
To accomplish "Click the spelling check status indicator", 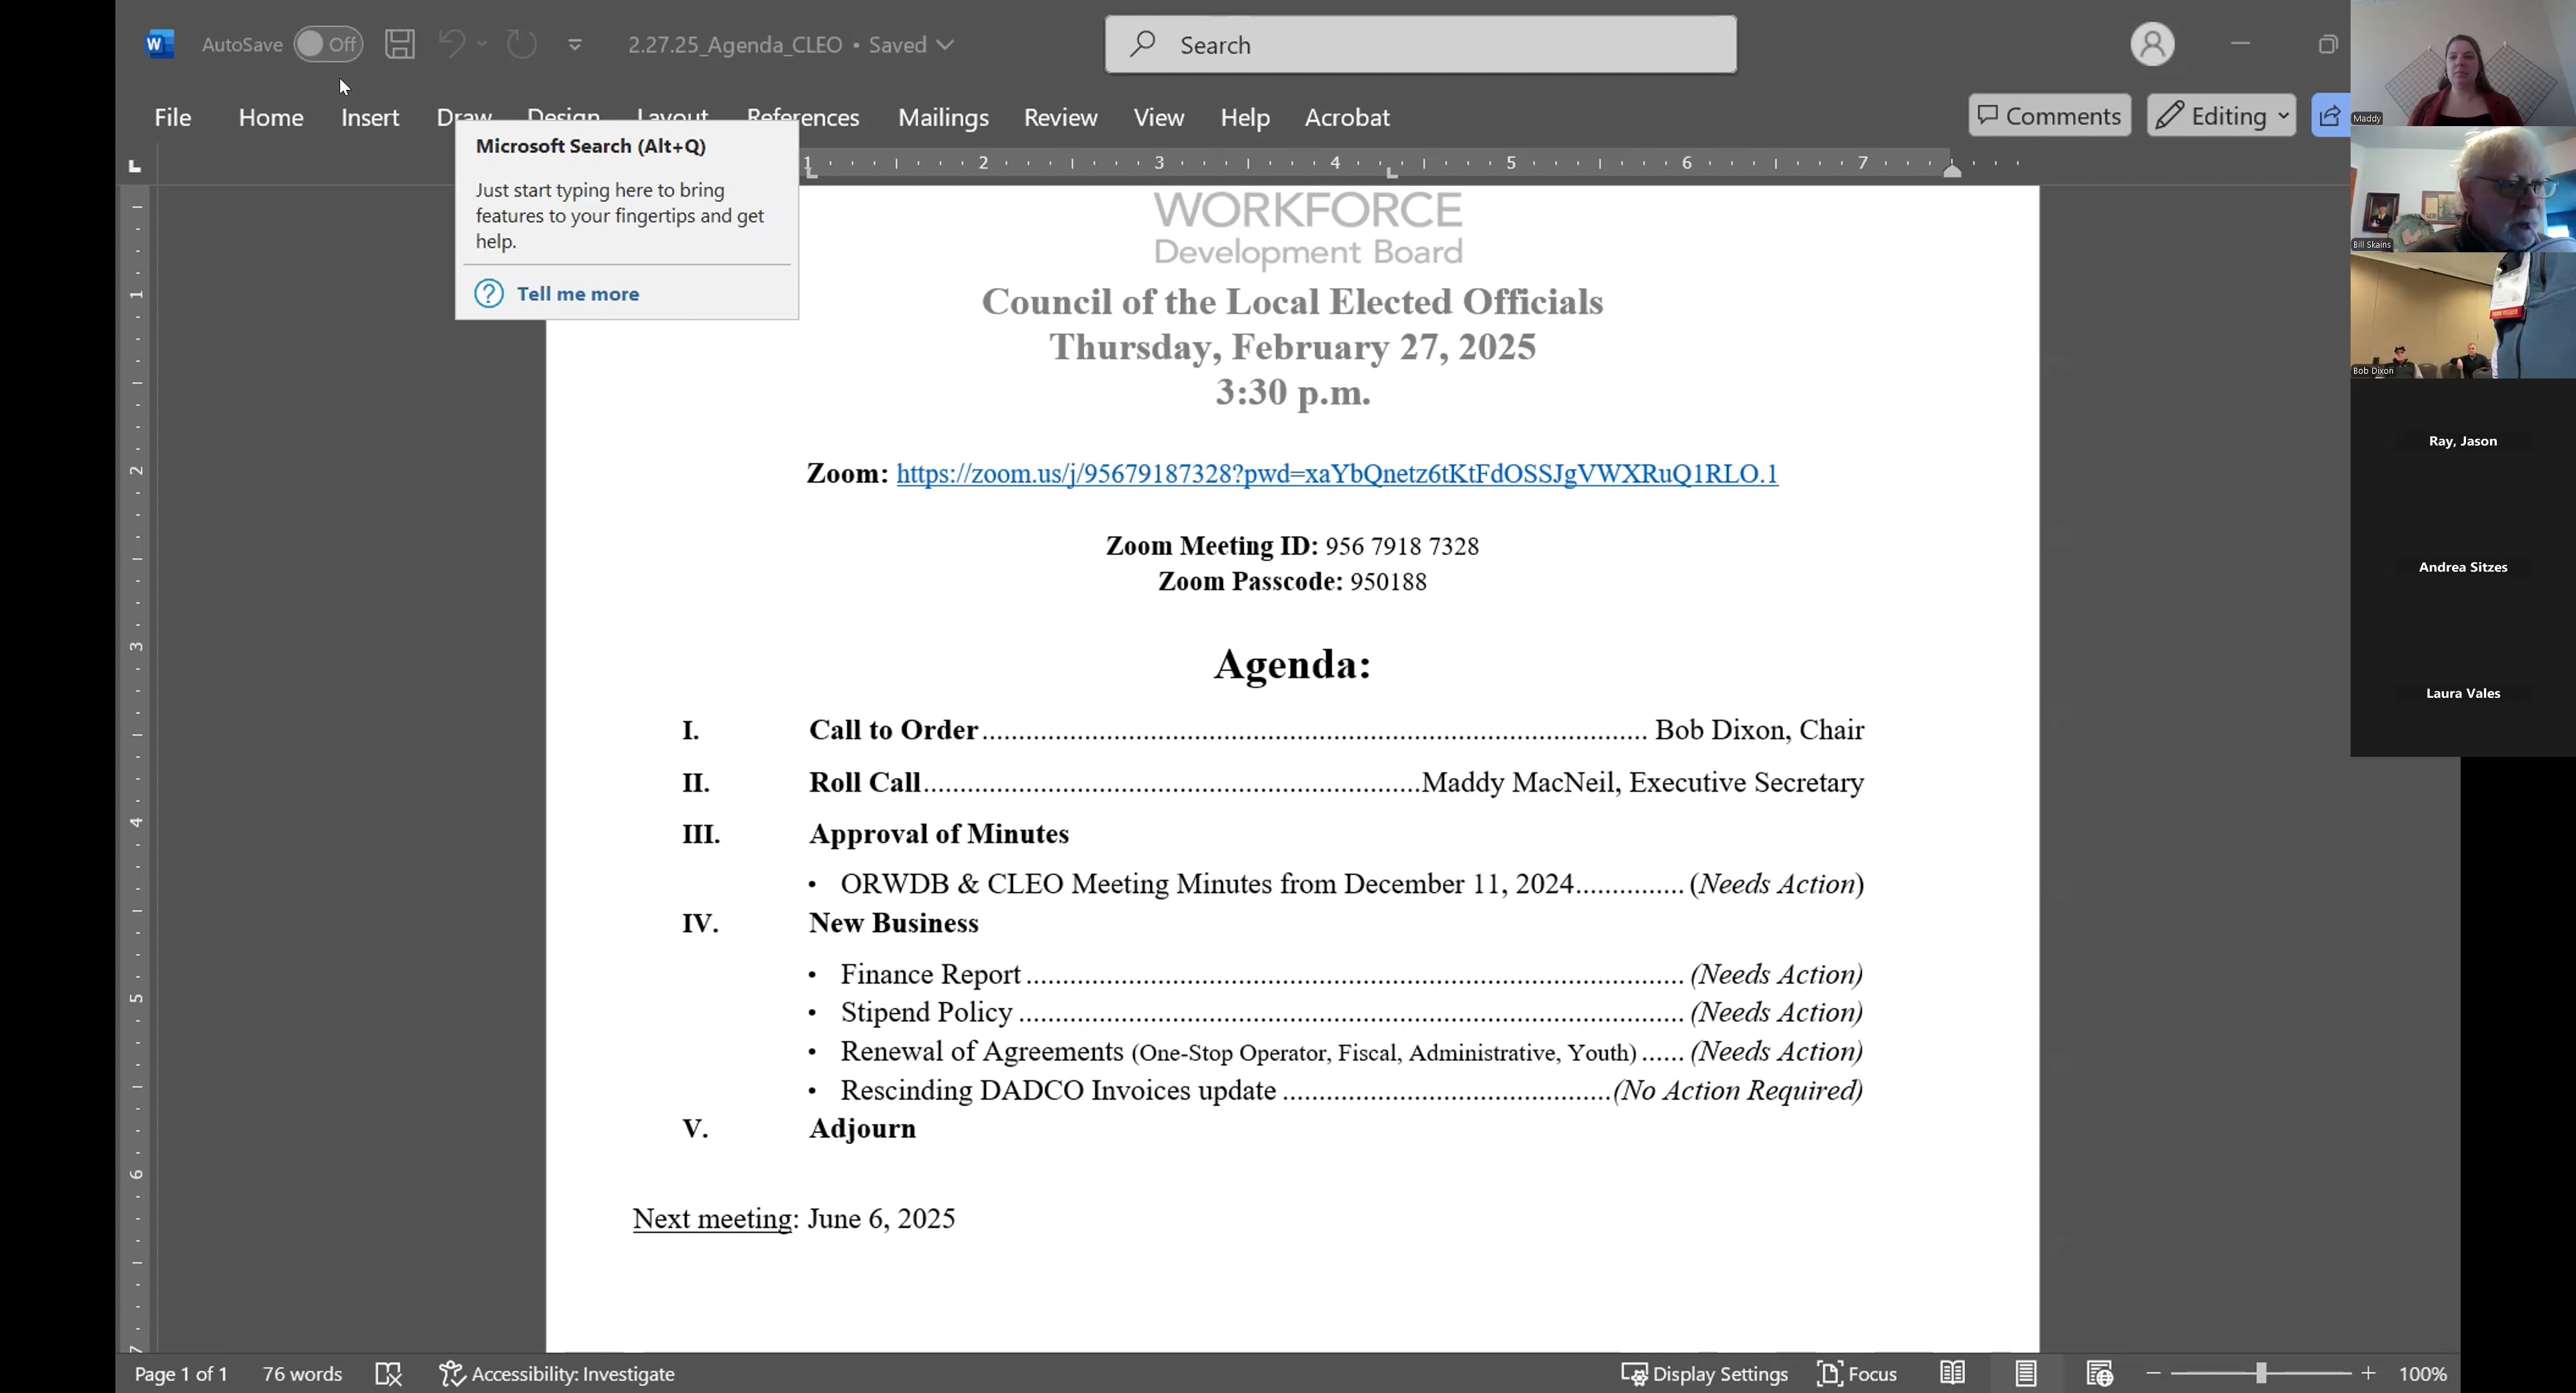I will (389, 1373).
